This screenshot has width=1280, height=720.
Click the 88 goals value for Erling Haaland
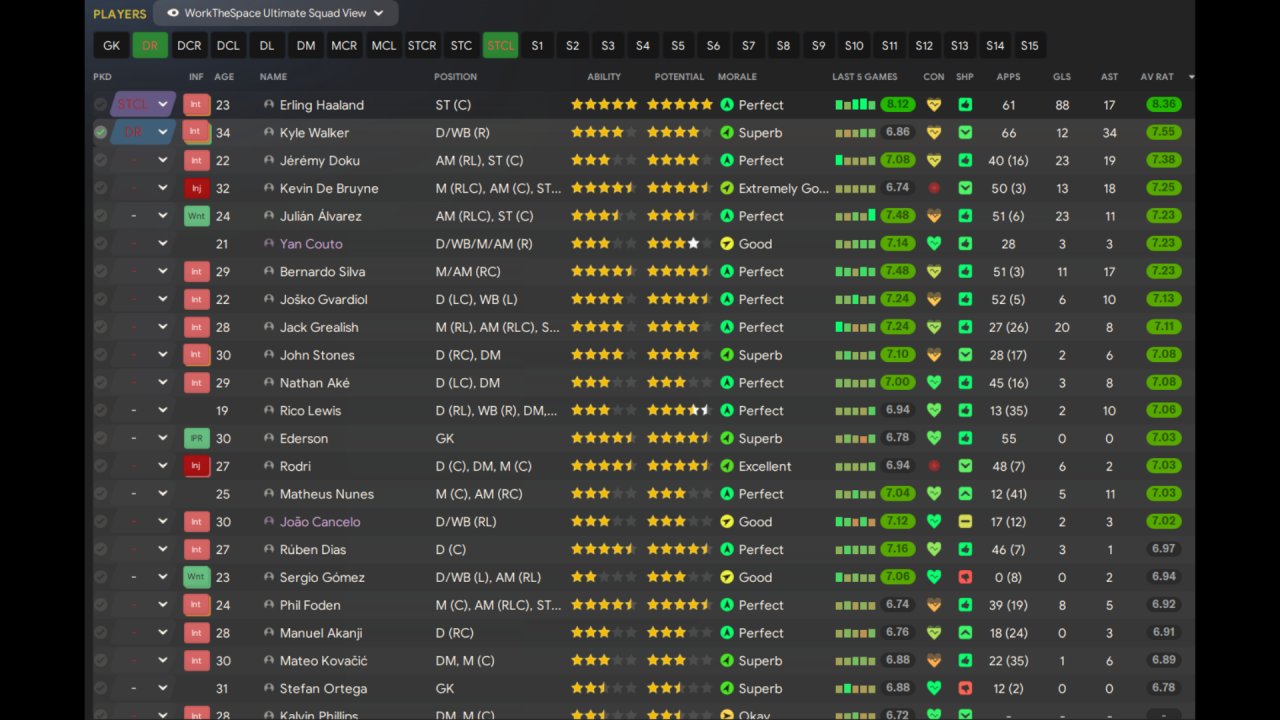tap(1061, 105)
